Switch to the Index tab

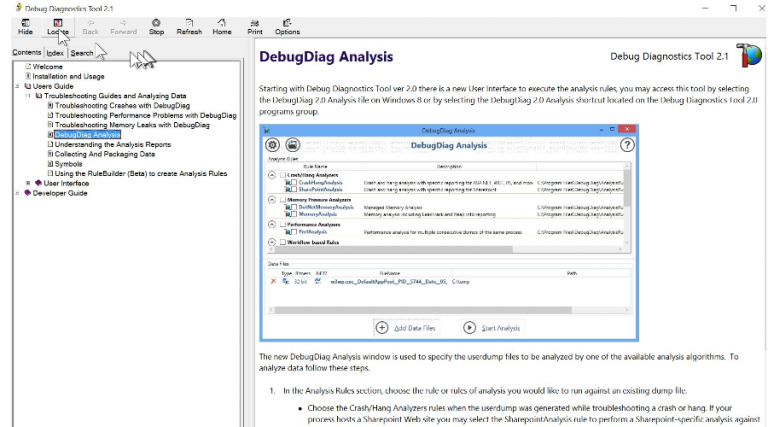point(55,53)
